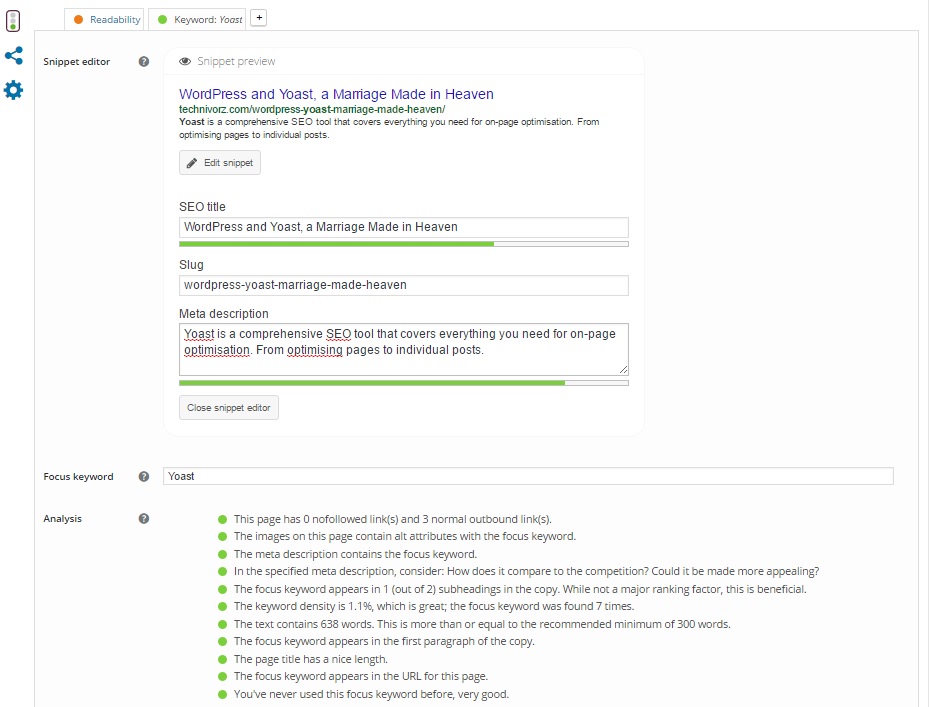Open the advanced settings gear icon
929x707 pixels.
tap(13, 91)
